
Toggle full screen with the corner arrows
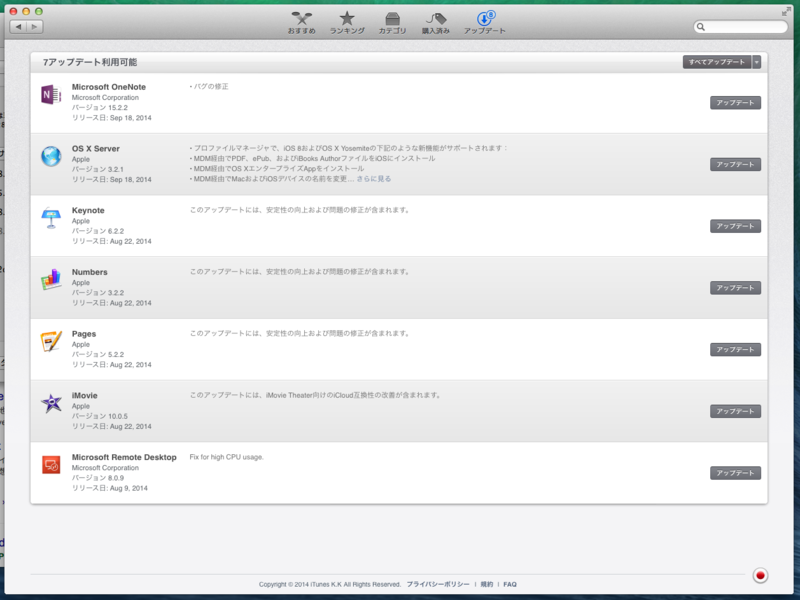click(x=786, y=12)
